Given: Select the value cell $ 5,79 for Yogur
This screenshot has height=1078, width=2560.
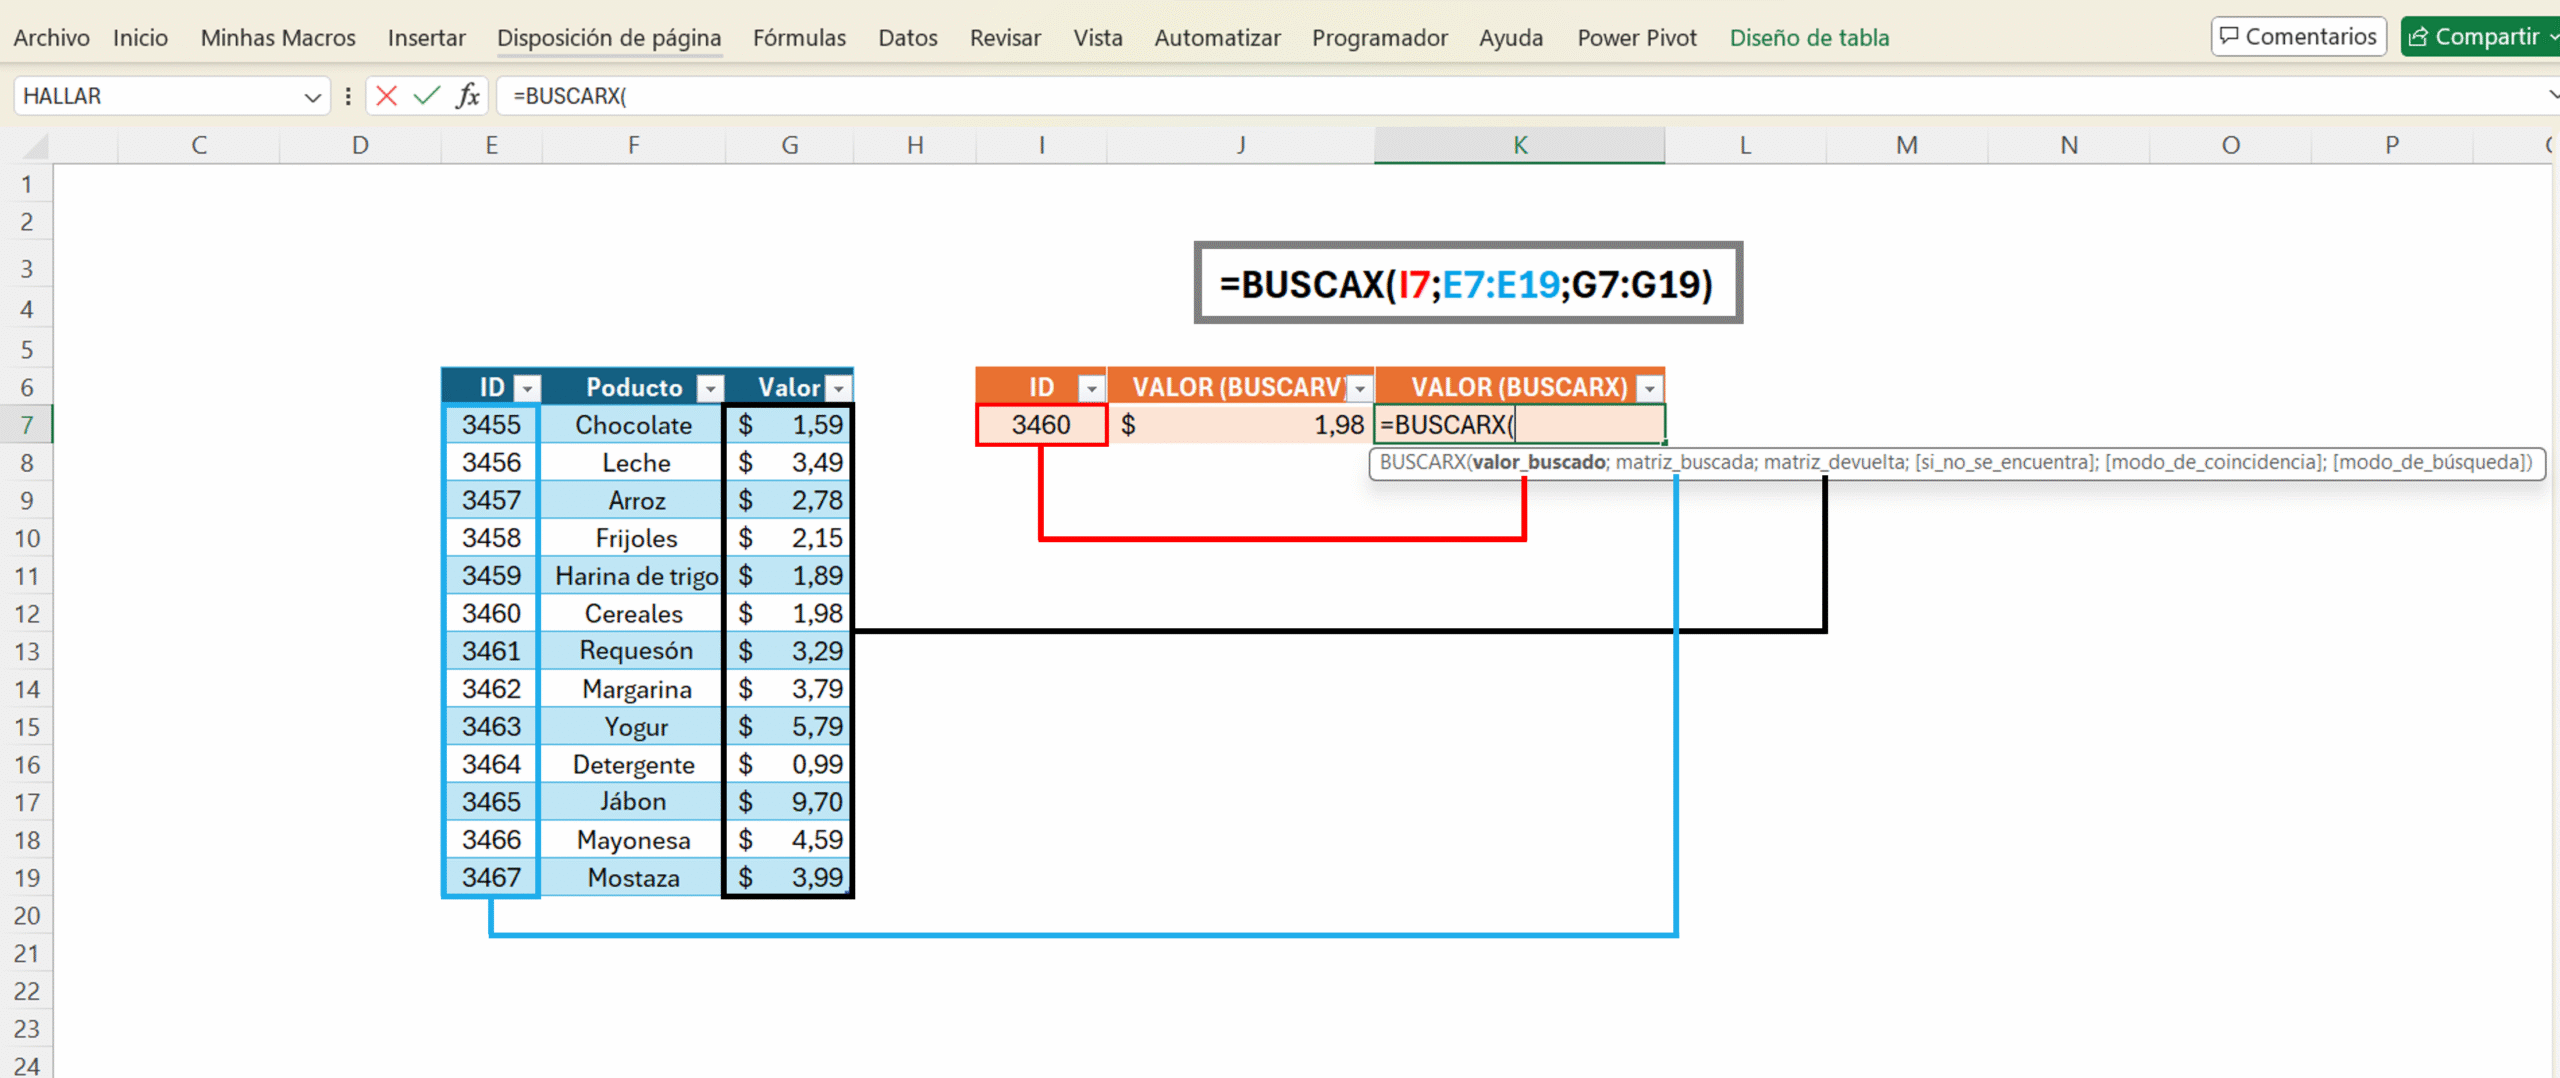Looking at the screenshot, I should 789,727.
